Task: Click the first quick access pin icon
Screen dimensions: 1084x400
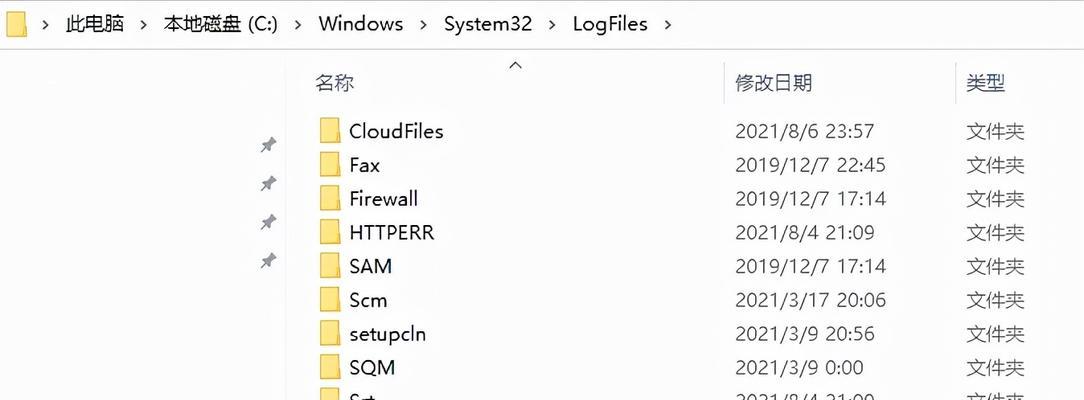Action: coord(268,144)
